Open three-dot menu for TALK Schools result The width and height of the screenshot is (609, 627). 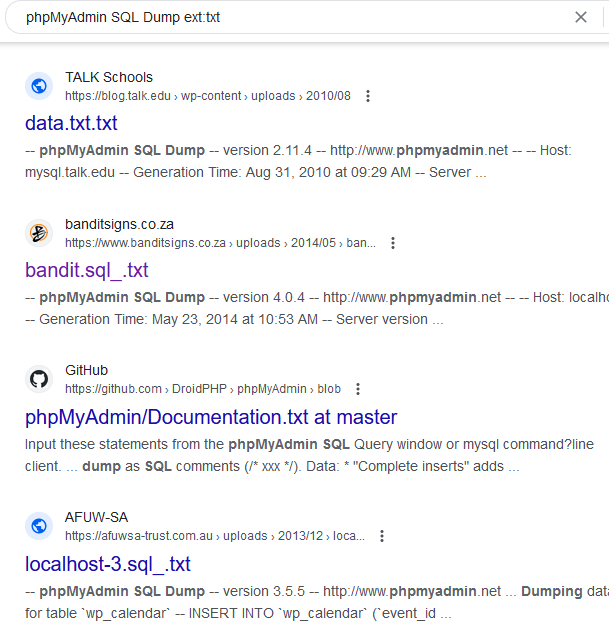click(x=368, y=97)
